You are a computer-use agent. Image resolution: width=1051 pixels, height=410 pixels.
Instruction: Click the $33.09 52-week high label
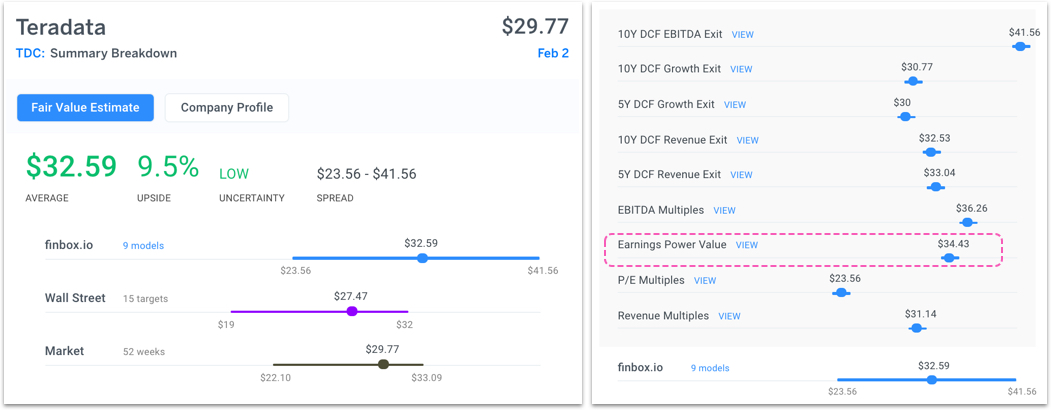426,378
